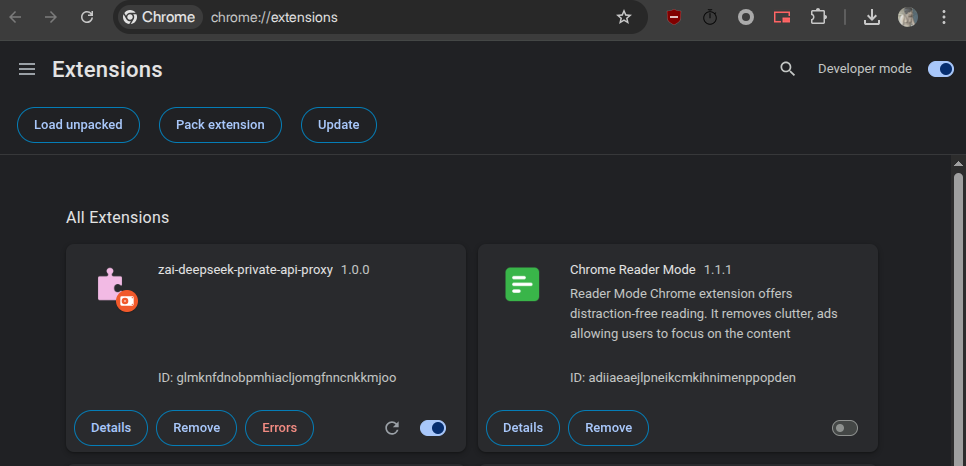Click the Chrome site info chip
966x466 pixels.
160,17
